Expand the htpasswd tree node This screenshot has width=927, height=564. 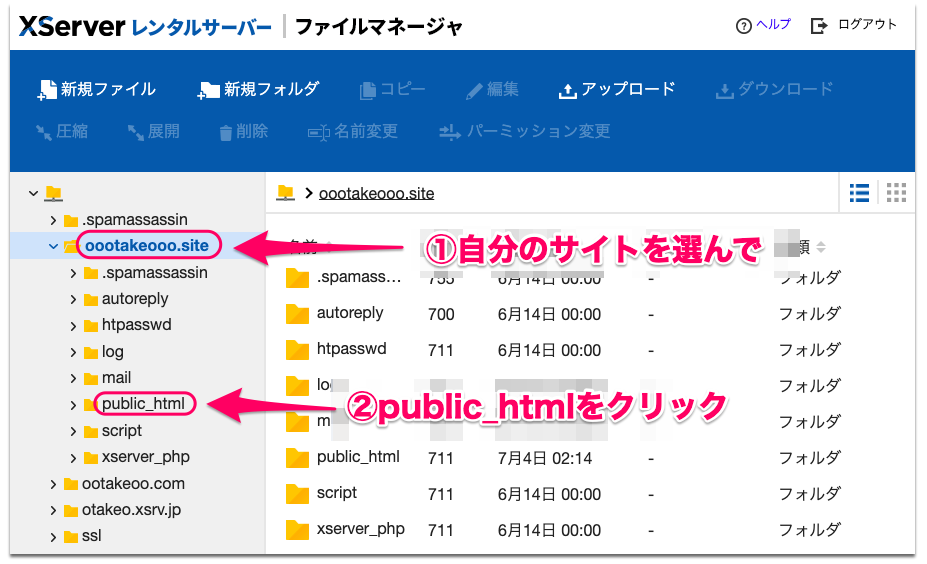click(73, 326)
